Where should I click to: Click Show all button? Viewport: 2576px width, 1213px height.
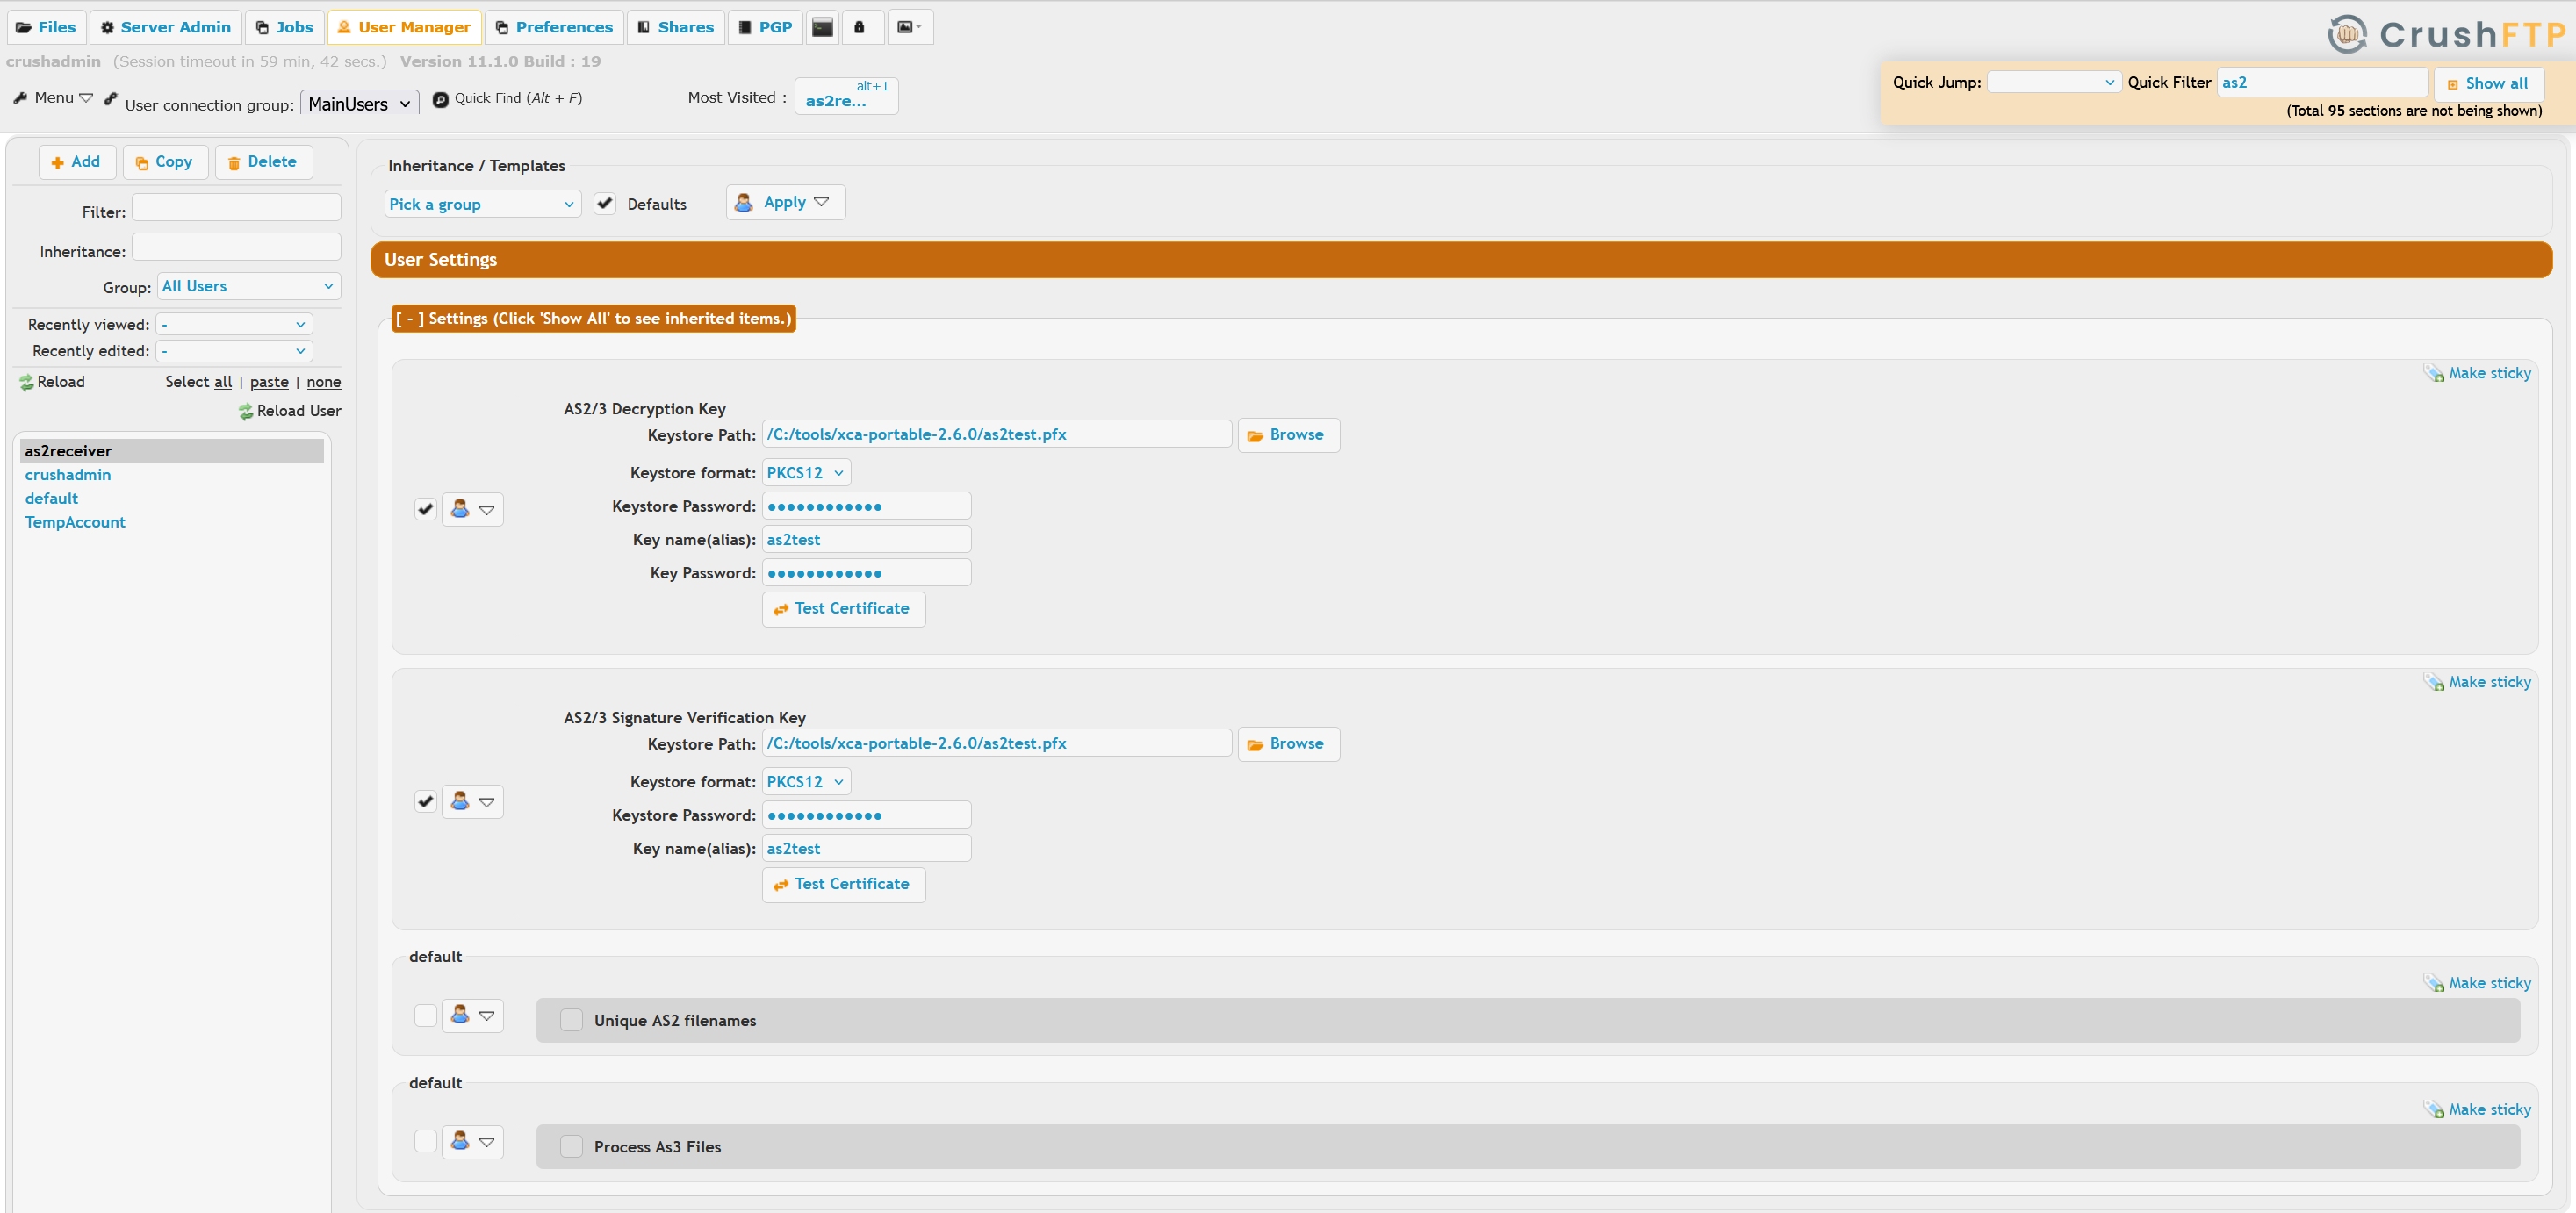[x=2488, y=83]
